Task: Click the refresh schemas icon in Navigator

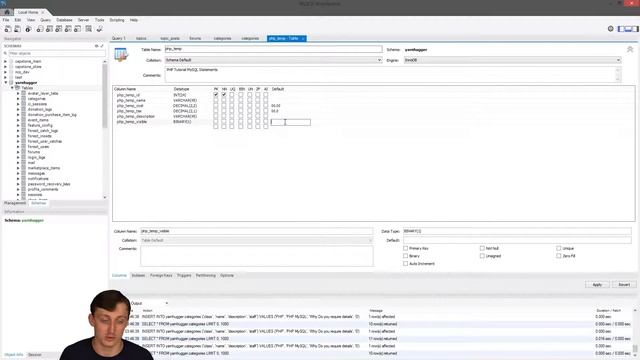Action: pyautogui.click(x=97, y=46)
